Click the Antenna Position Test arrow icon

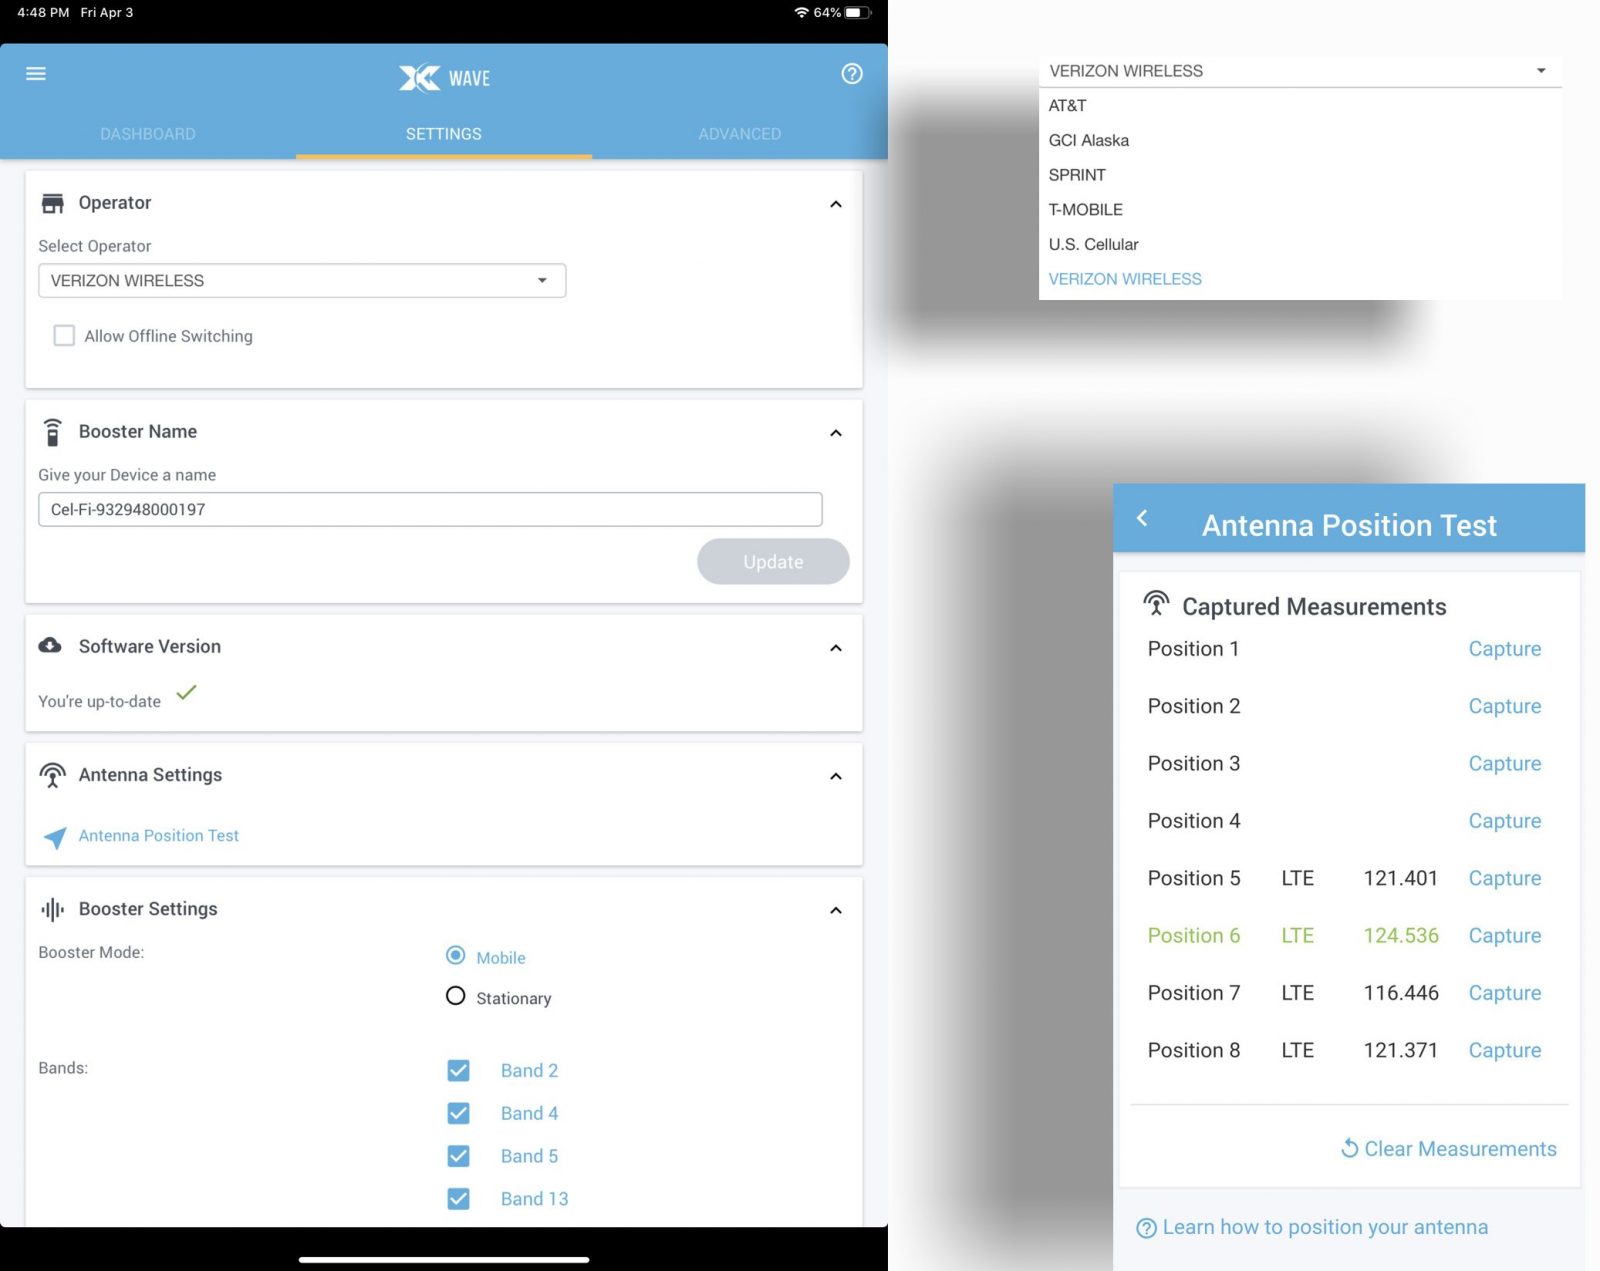55,837
